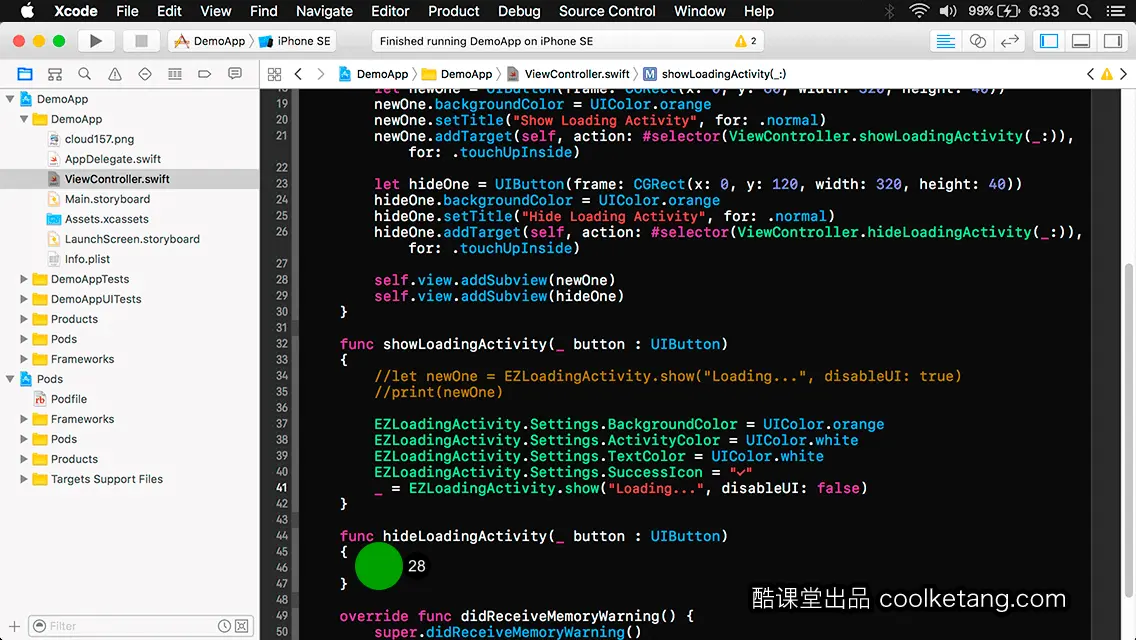Open the Debug menu
Screen dimensions: 1136x640
coord(519,11)
